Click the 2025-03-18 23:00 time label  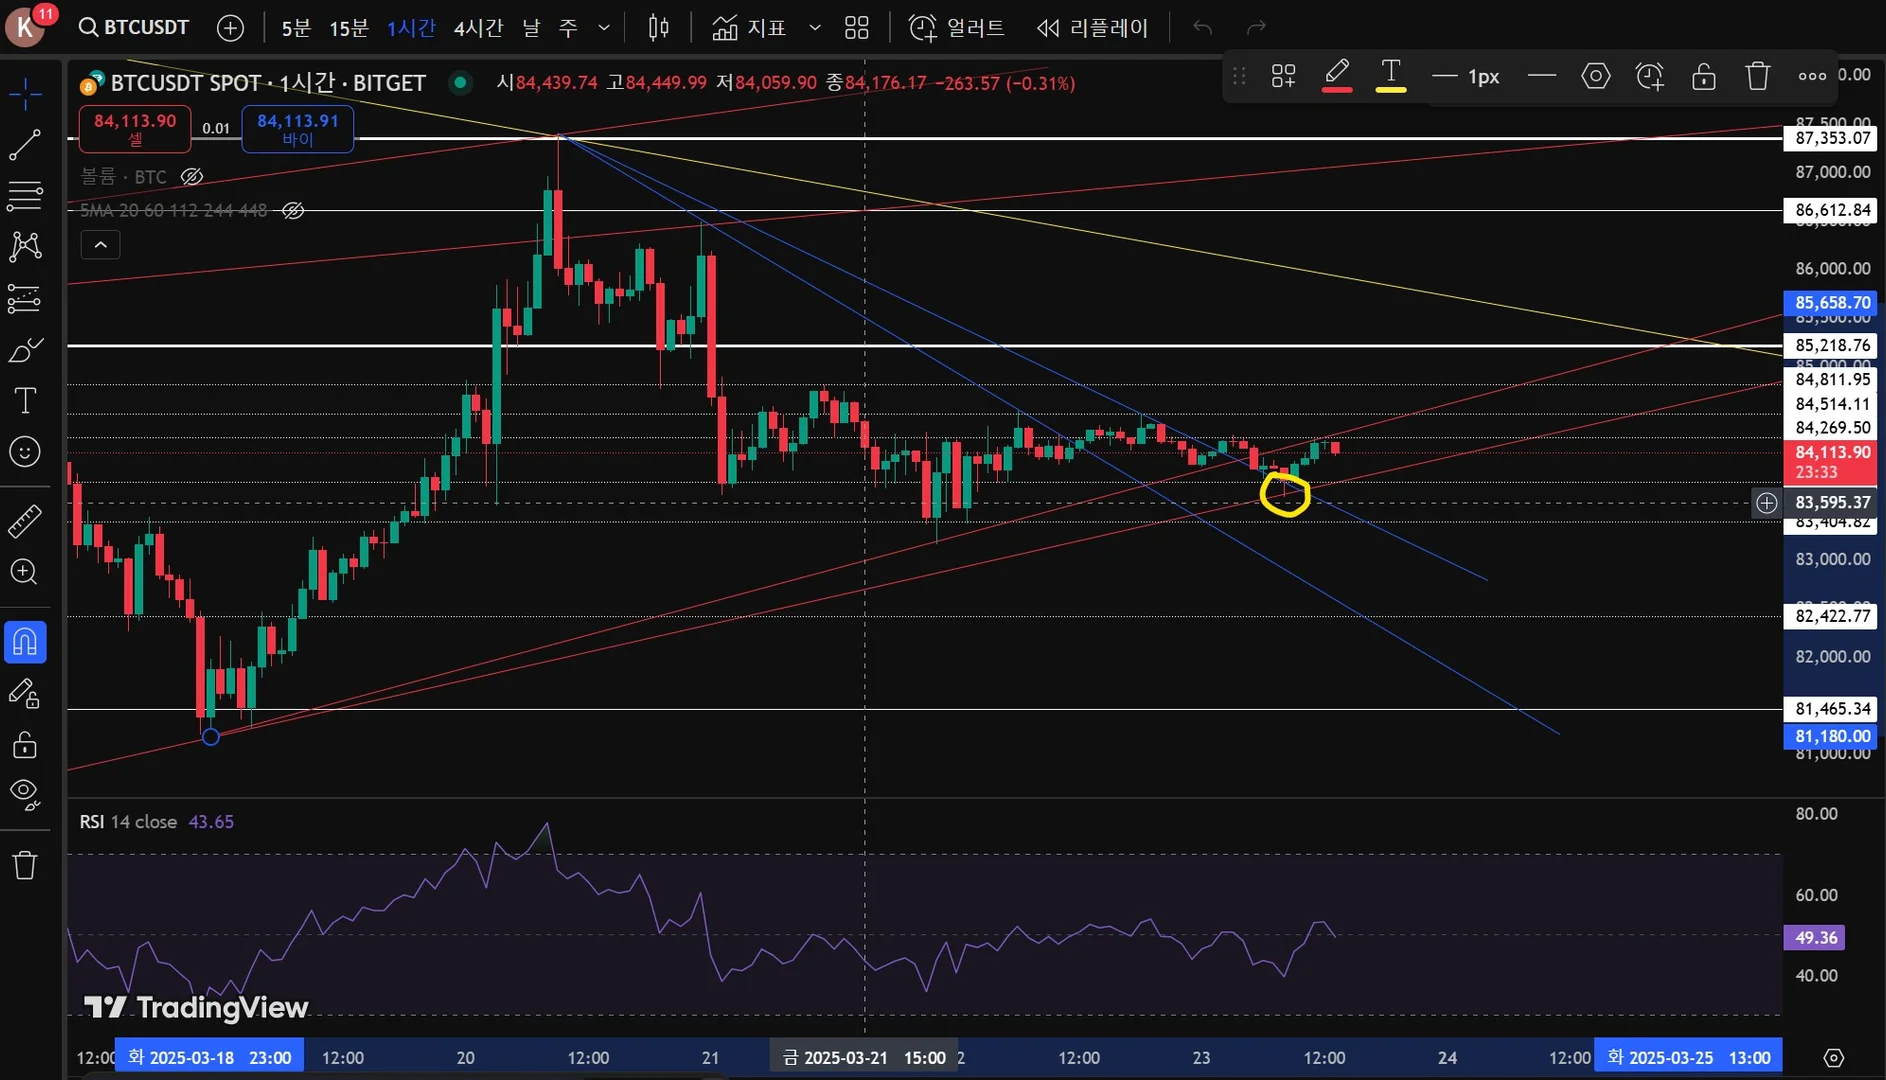210,1057
